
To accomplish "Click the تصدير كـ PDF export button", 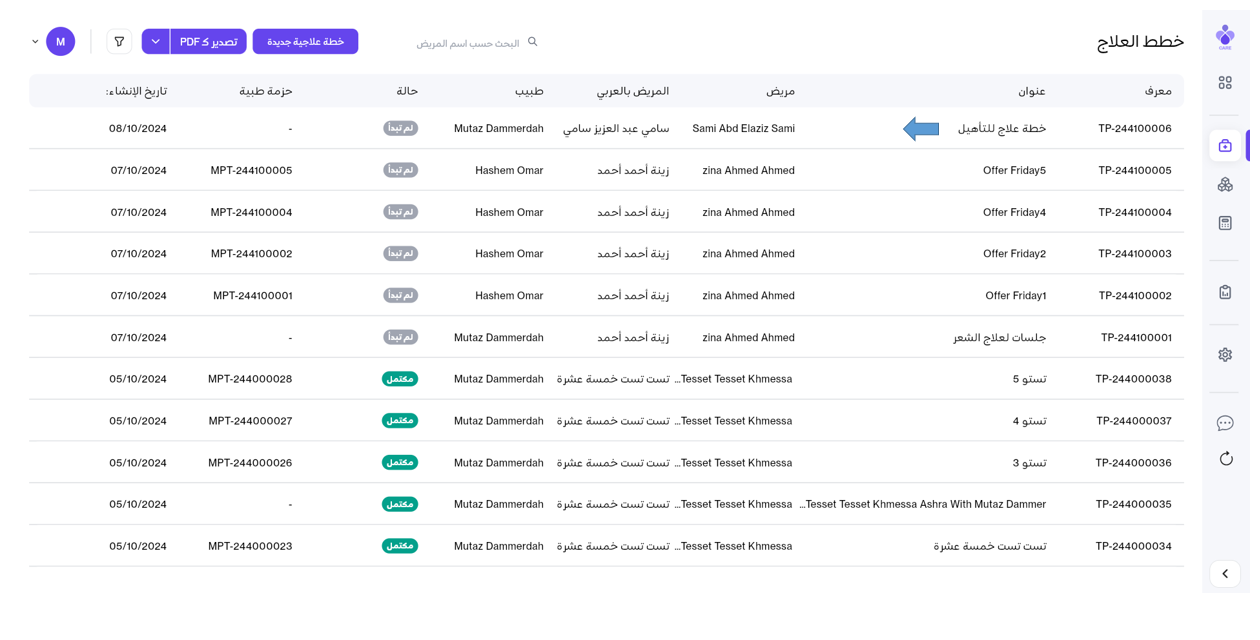I will 208,42.
